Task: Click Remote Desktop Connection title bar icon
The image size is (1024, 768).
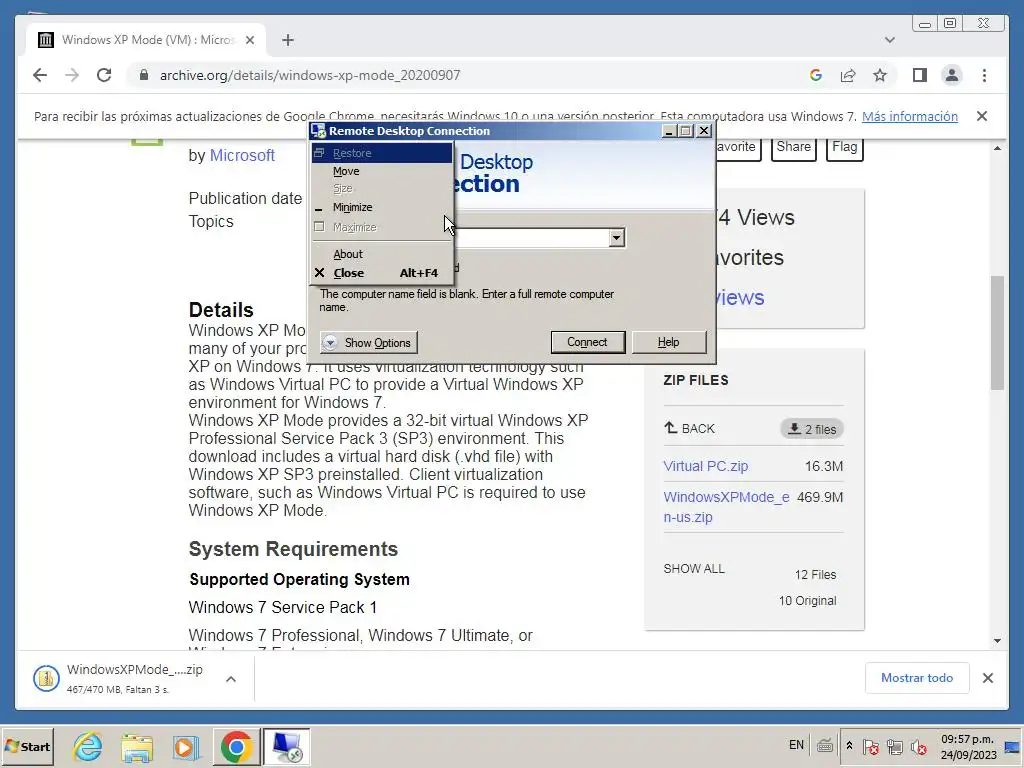Action: (x=319, y=131)
